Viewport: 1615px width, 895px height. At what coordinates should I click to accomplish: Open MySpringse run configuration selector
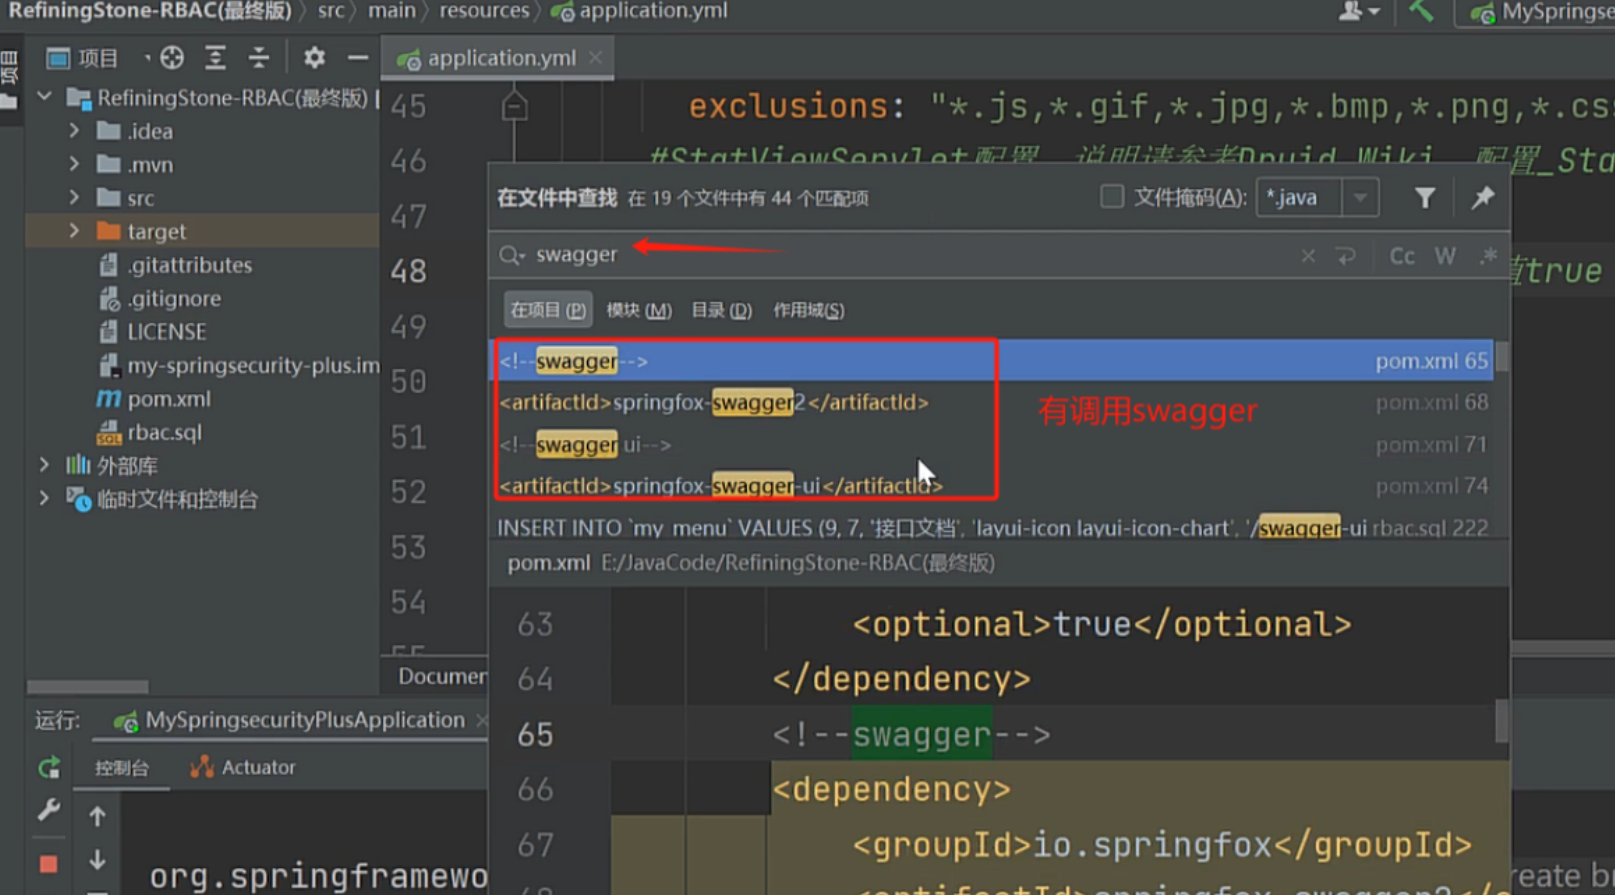click(1538, 12)
